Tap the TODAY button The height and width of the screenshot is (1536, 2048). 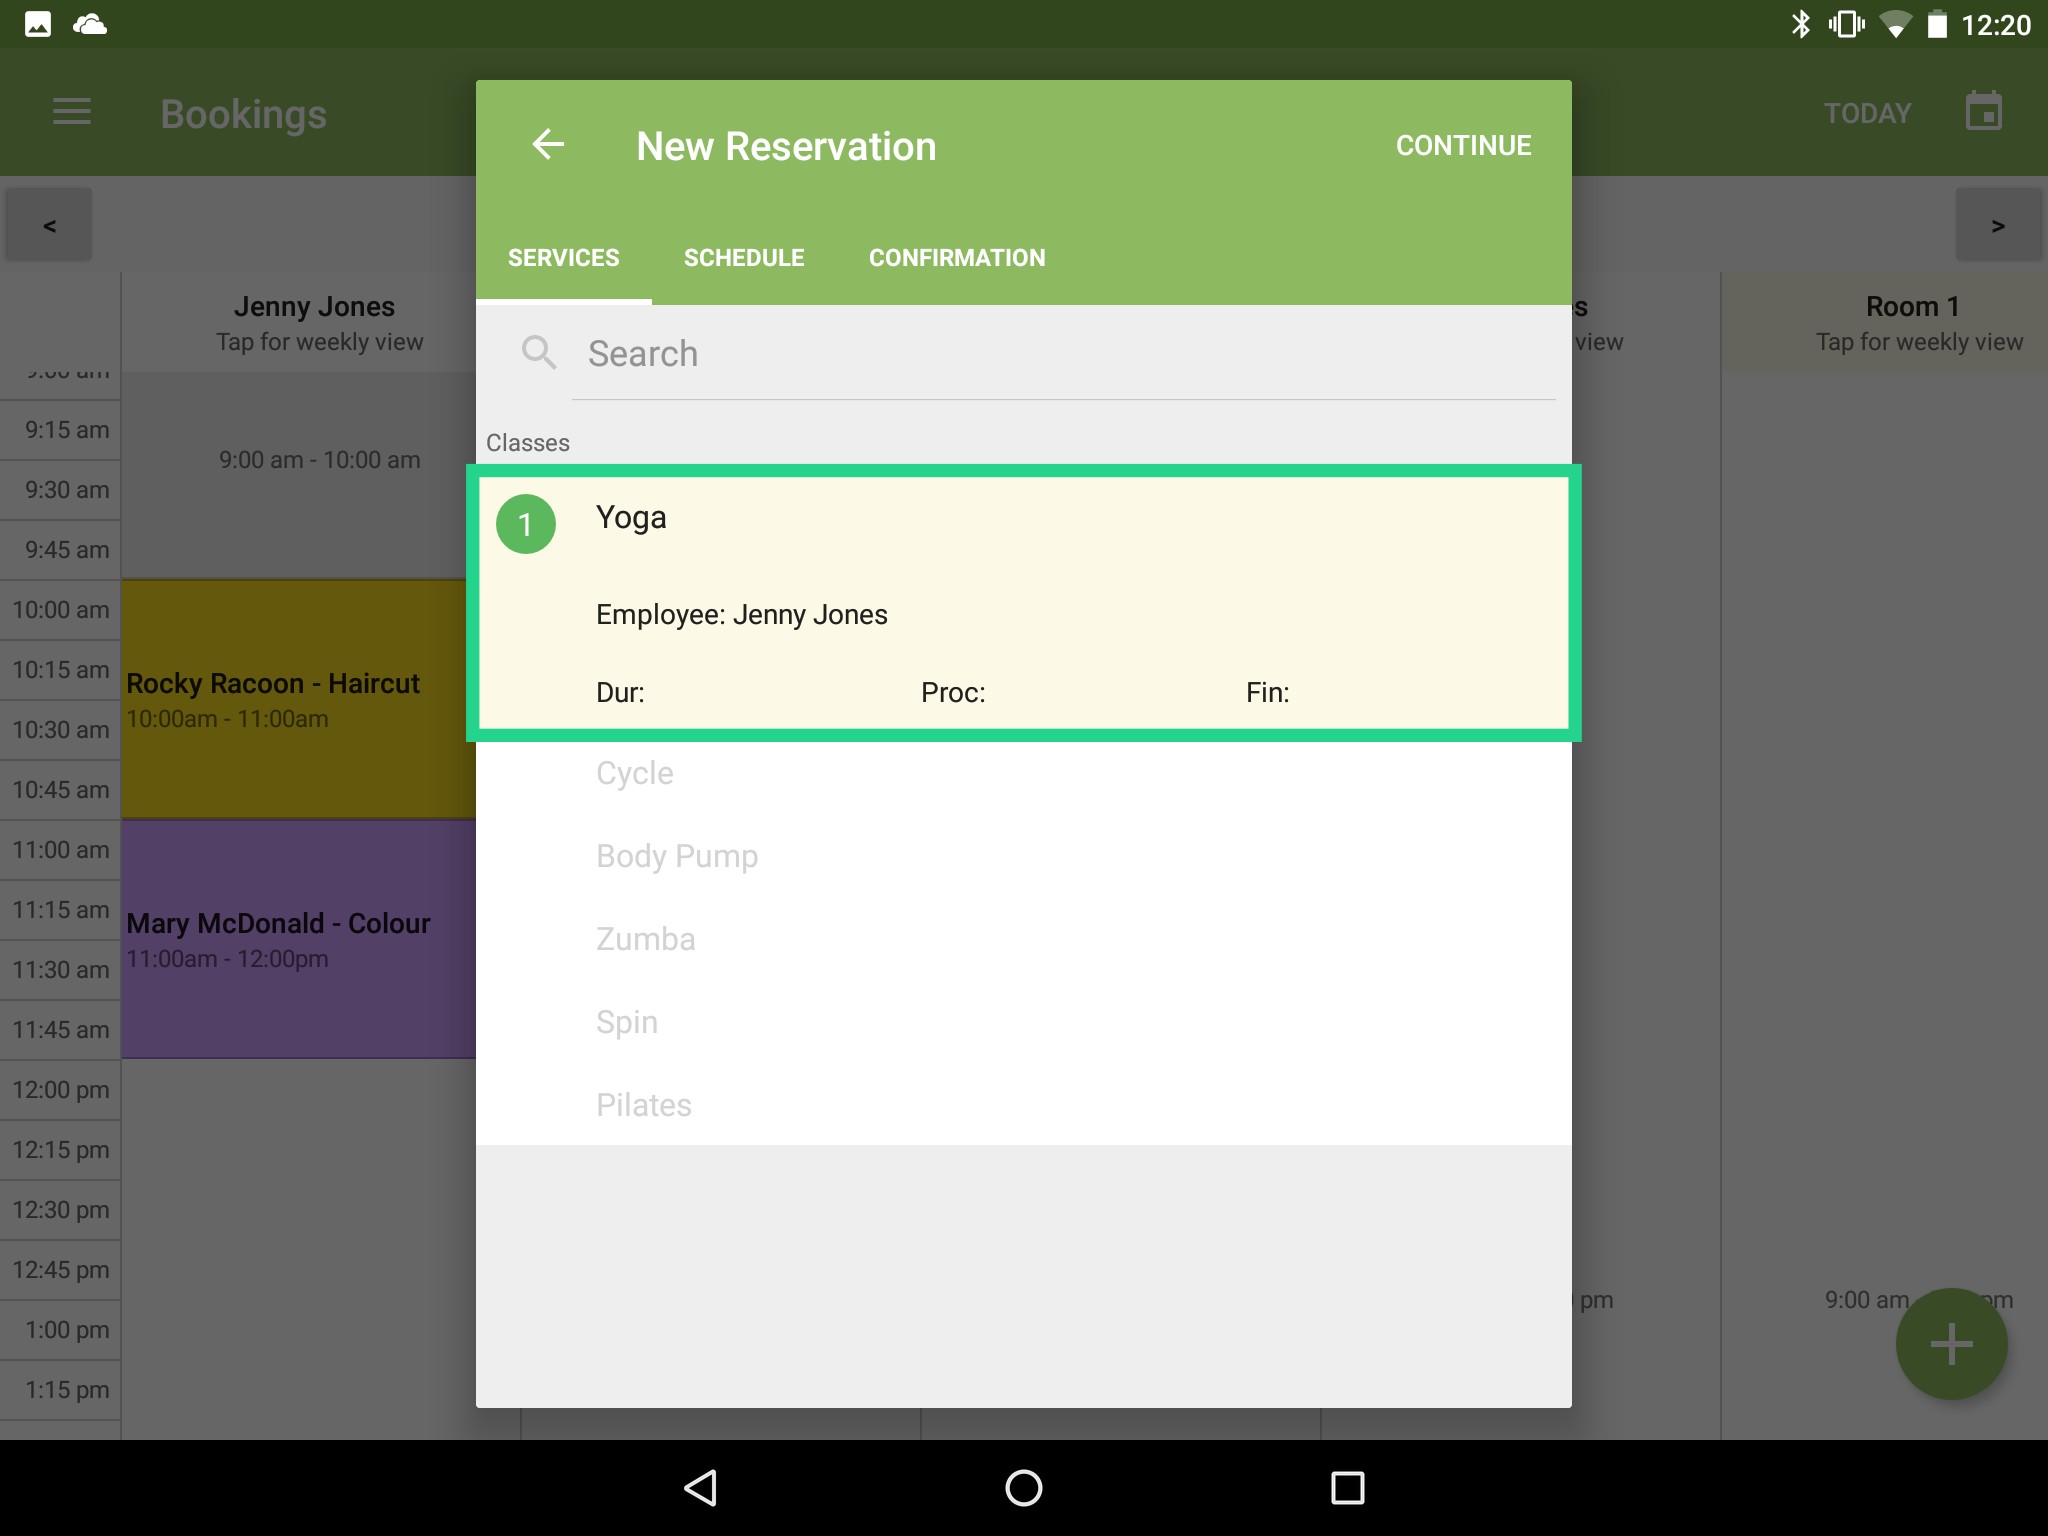click(x=1867, y=112)
